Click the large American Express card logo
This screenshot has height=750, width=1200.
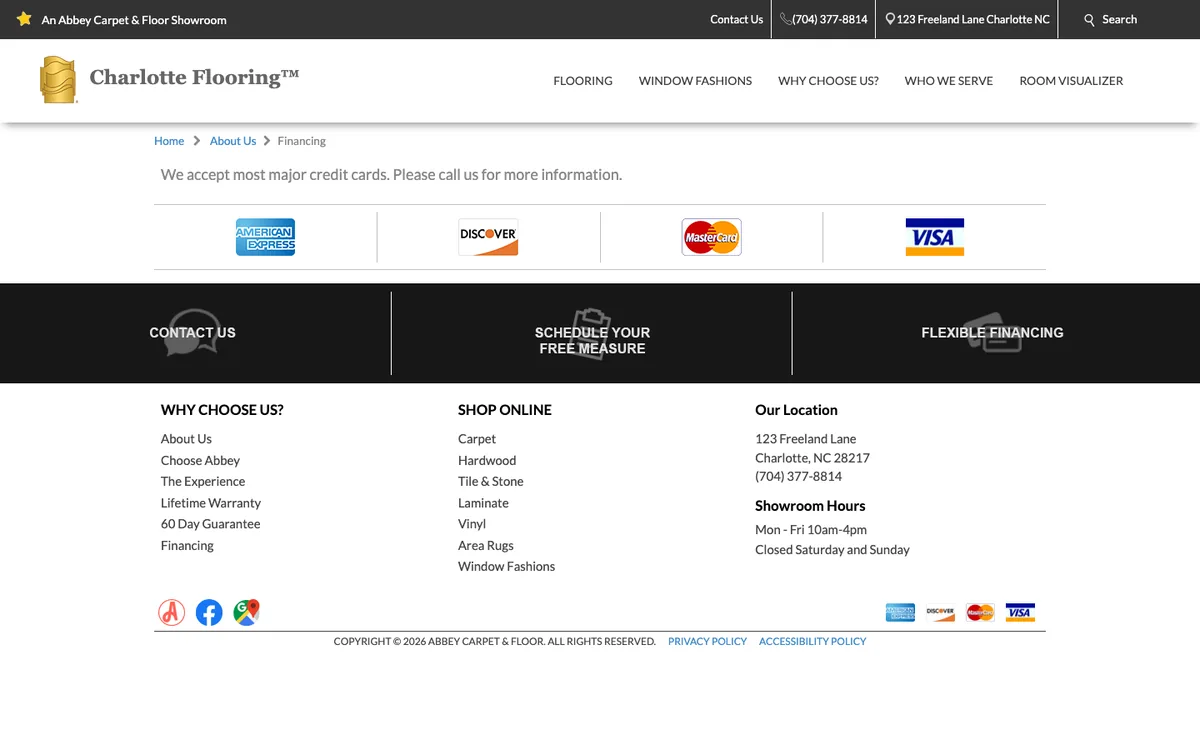point(265,237)
